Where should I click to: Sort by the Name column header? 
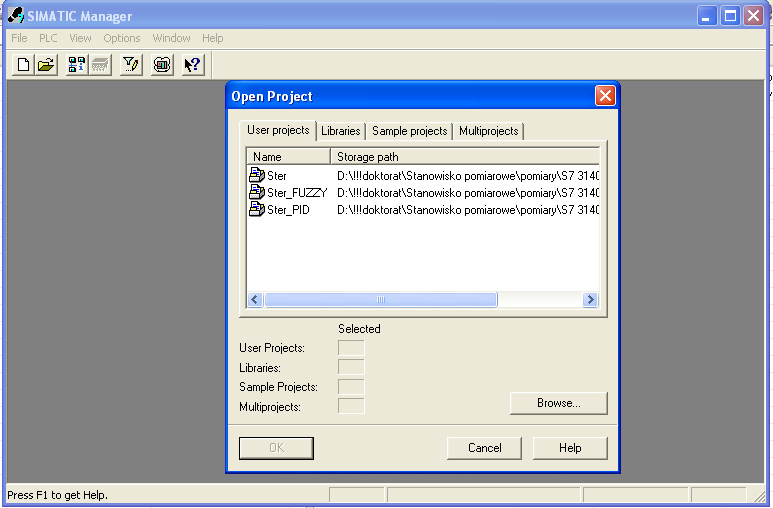coord(288,156)
